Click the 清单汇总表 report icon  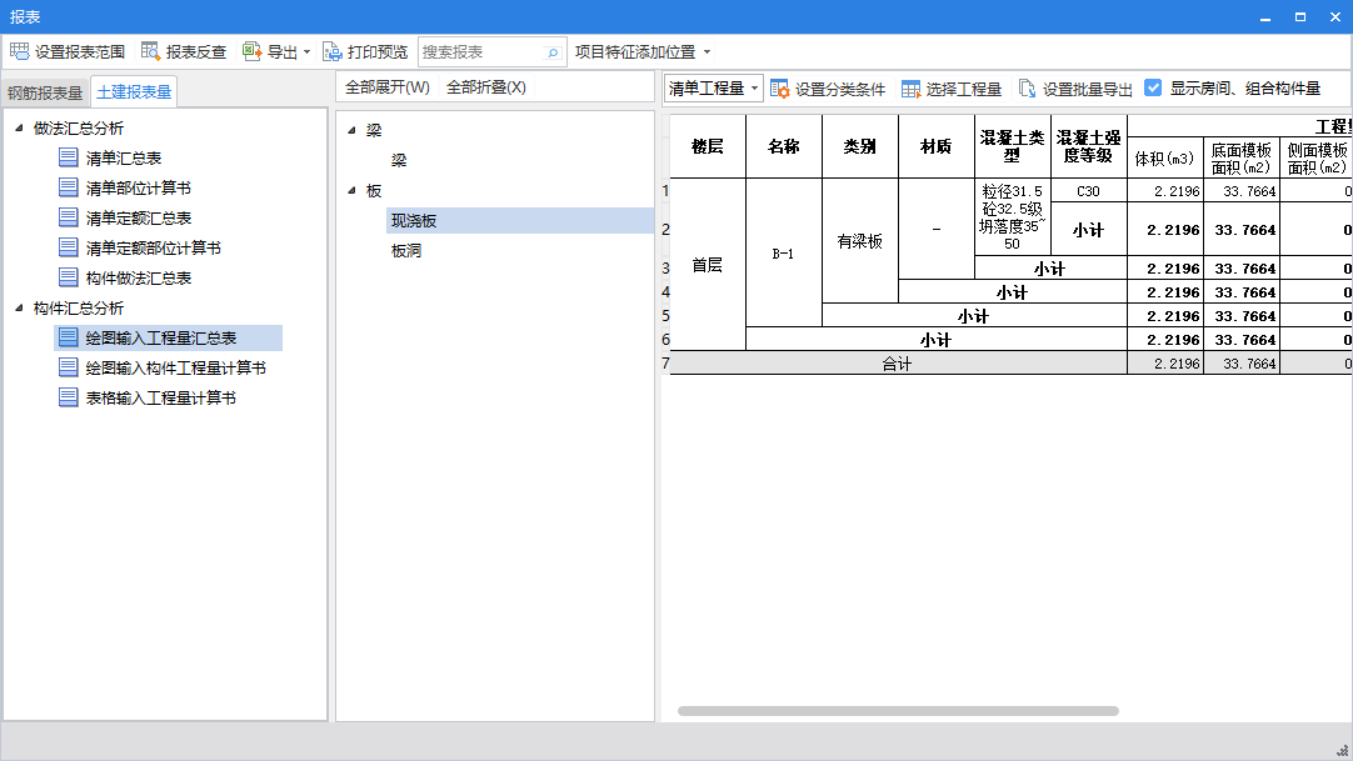[68, 157]
